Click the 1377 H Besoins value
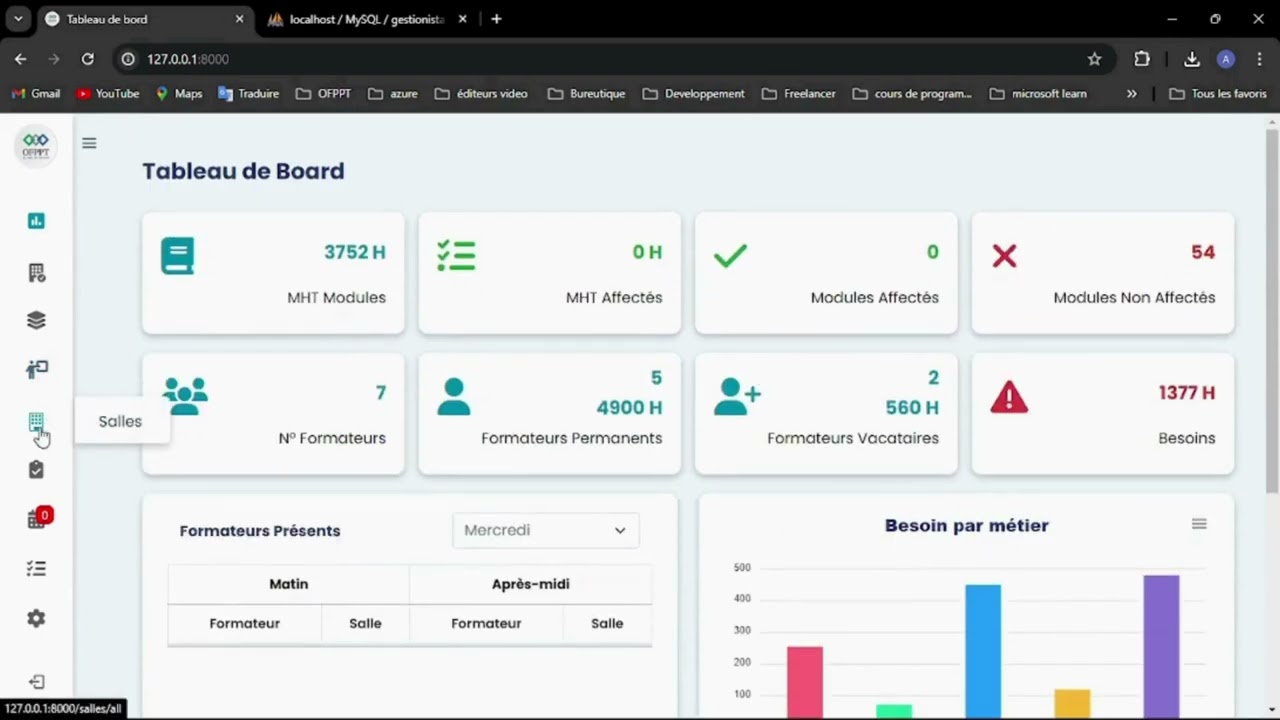The height and width of the screenshot is (720, 1280). [x=1187, y=393]
